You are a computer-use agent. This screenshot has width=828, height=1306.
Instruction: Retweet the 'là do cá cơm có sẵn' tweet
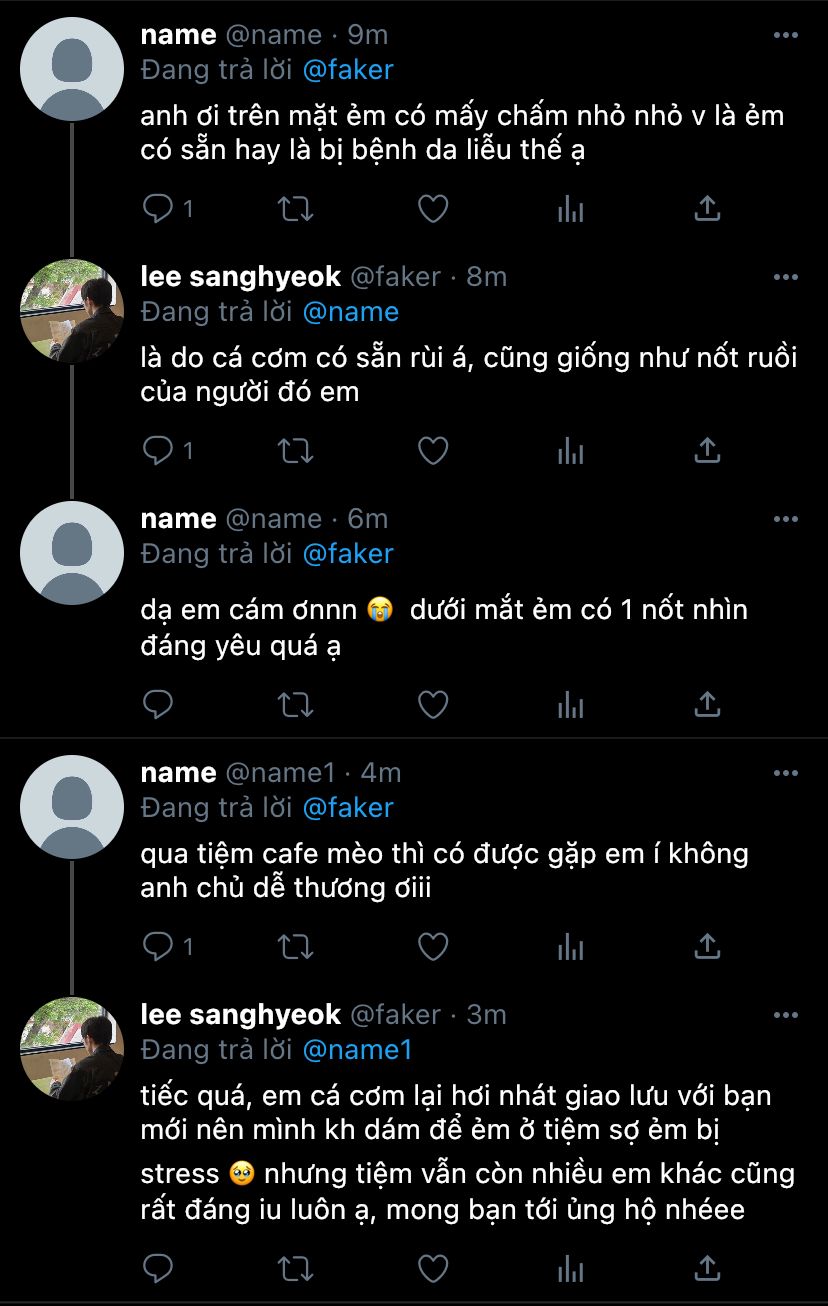tap(295, 451)
